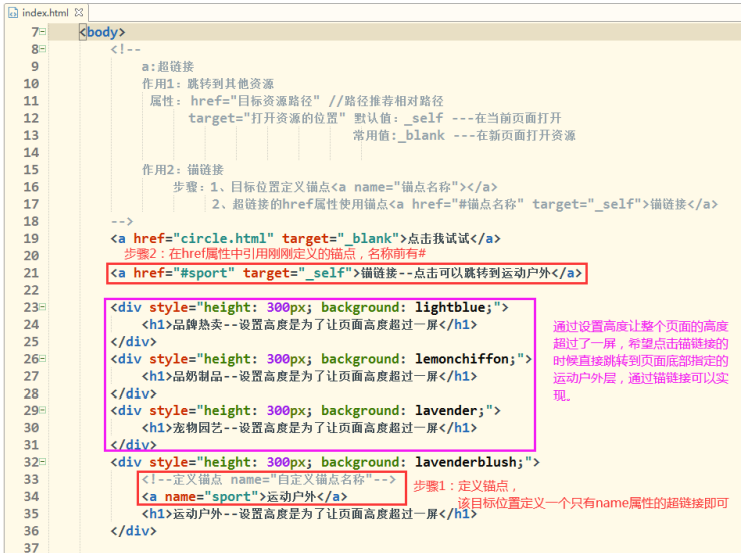Click the comment a:超链接 on line 9
The image size is (742, 553).
pos(168,66)
